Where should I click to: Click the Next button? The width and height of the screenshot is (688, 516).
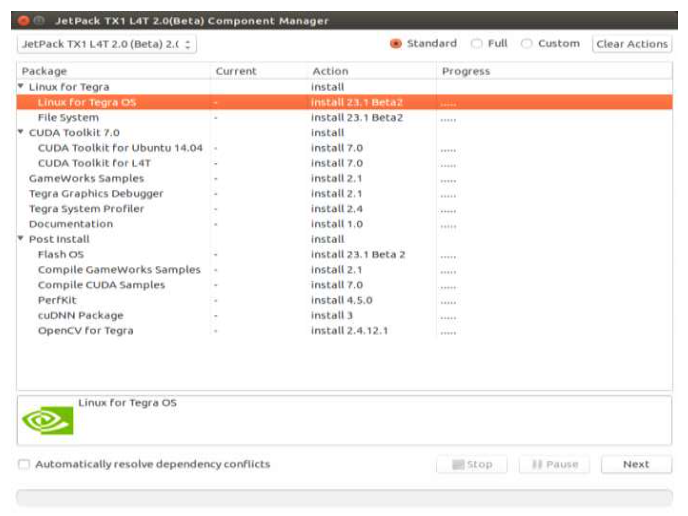636,464
